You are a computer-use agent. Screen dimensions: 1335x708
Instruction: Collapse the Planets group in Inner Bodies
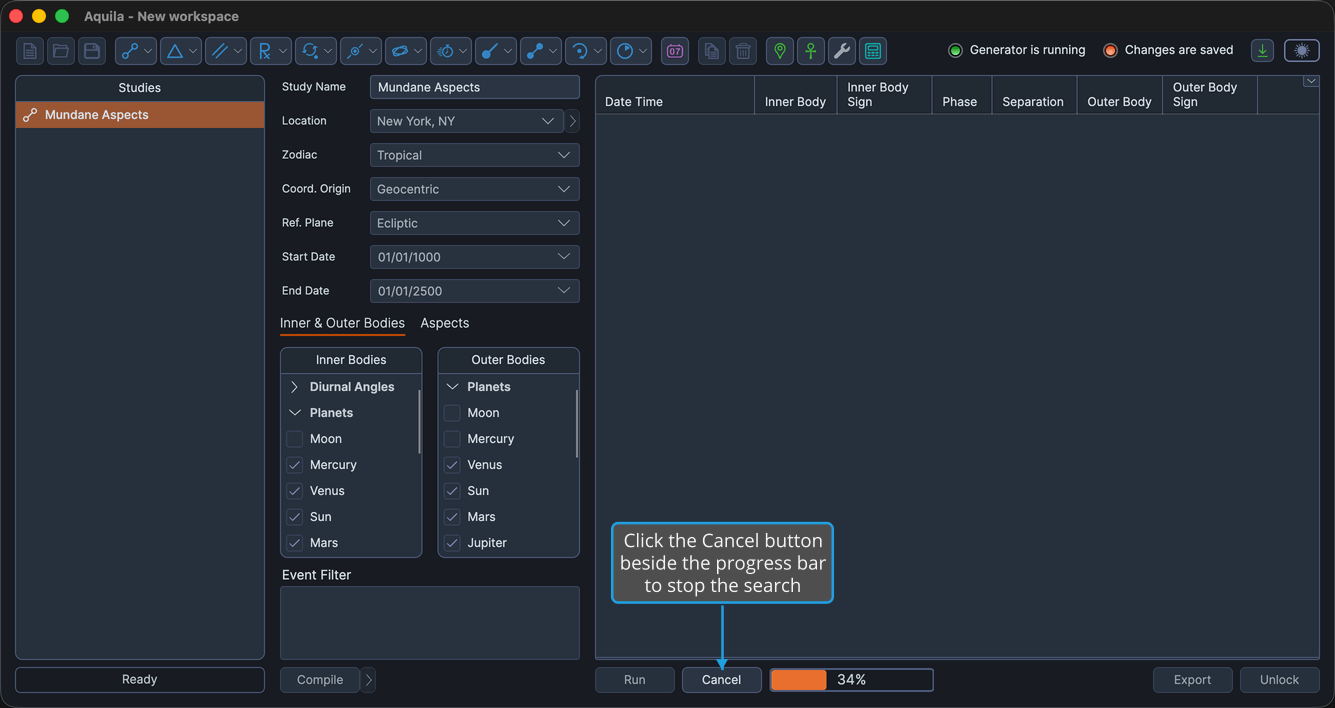point(294,413)
